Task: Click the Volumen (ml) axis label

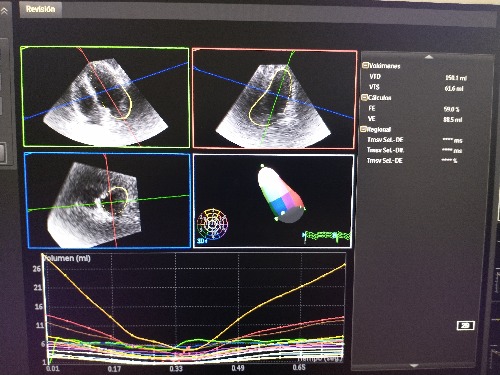Action: click(68, 258)
